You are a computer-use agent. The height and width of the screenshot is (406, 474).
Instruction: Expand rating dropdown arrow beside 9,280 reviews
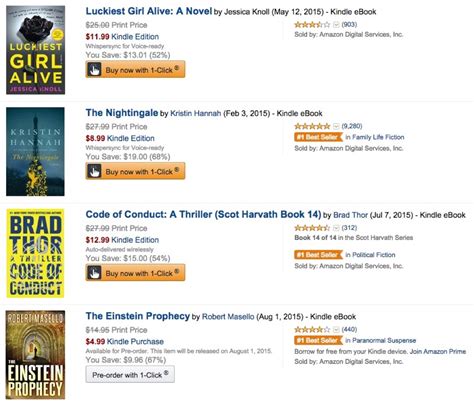[x=336, y=126]
